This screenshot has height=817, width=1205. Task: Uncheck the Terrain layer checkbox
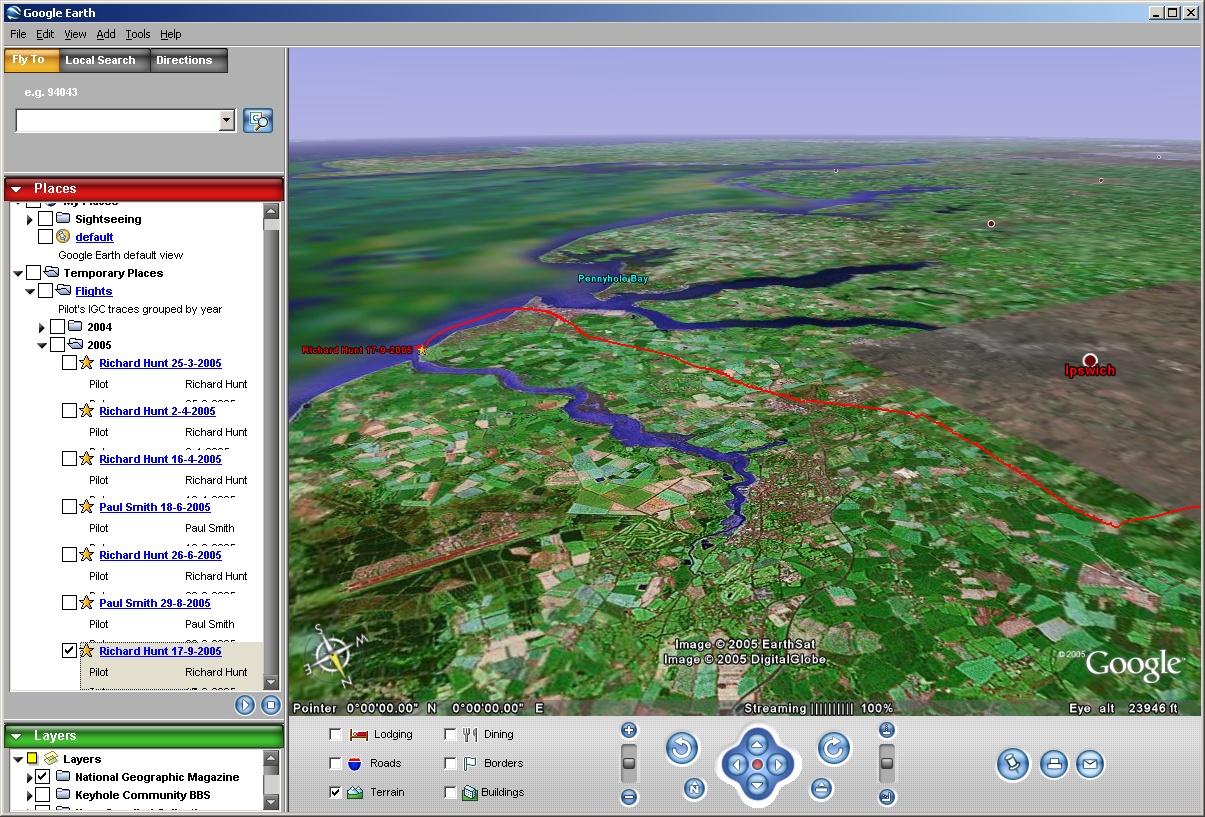(335, 792)
